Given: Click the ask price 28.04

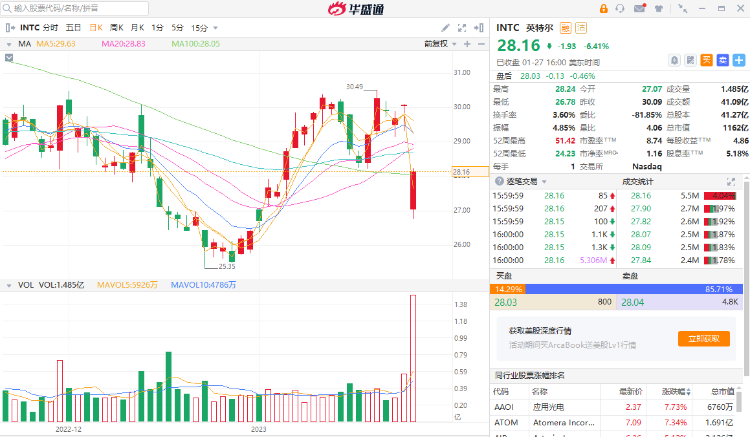Looking at the screenshot, I should click(632, 302).
